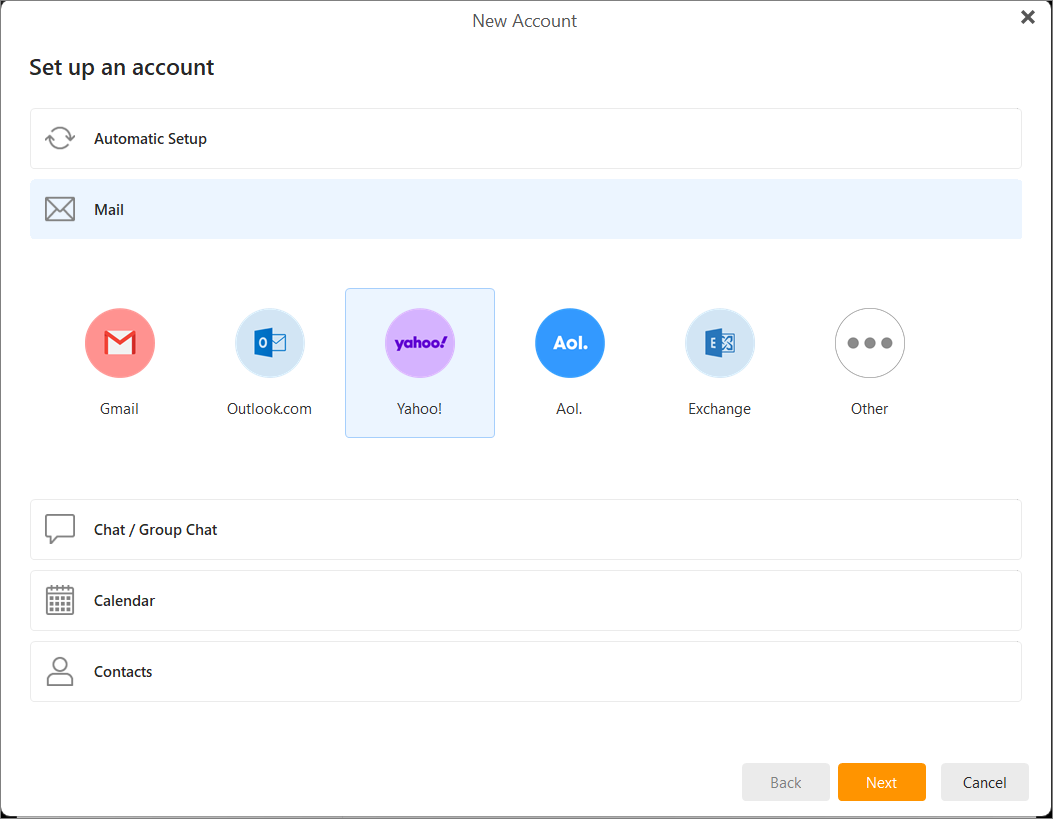Expand the Contacts section label
The width and height of the screenshot is (1053, 819).
coord(123,672)
